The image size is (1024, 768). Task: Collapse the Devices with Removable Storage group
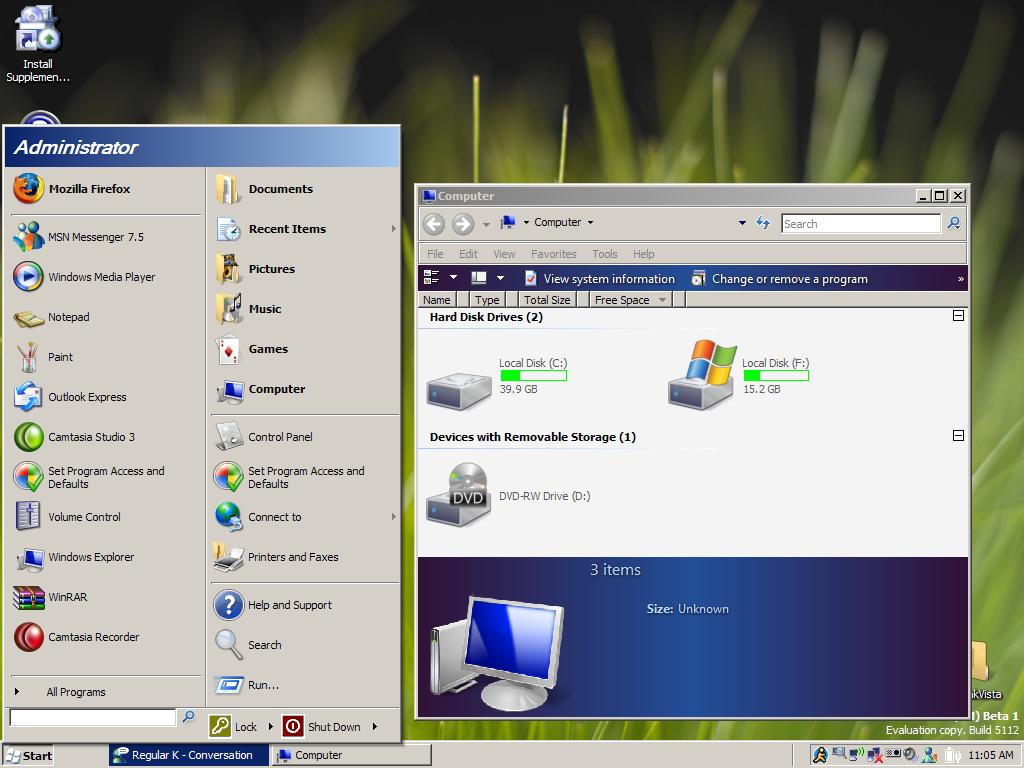pos(958,436)
